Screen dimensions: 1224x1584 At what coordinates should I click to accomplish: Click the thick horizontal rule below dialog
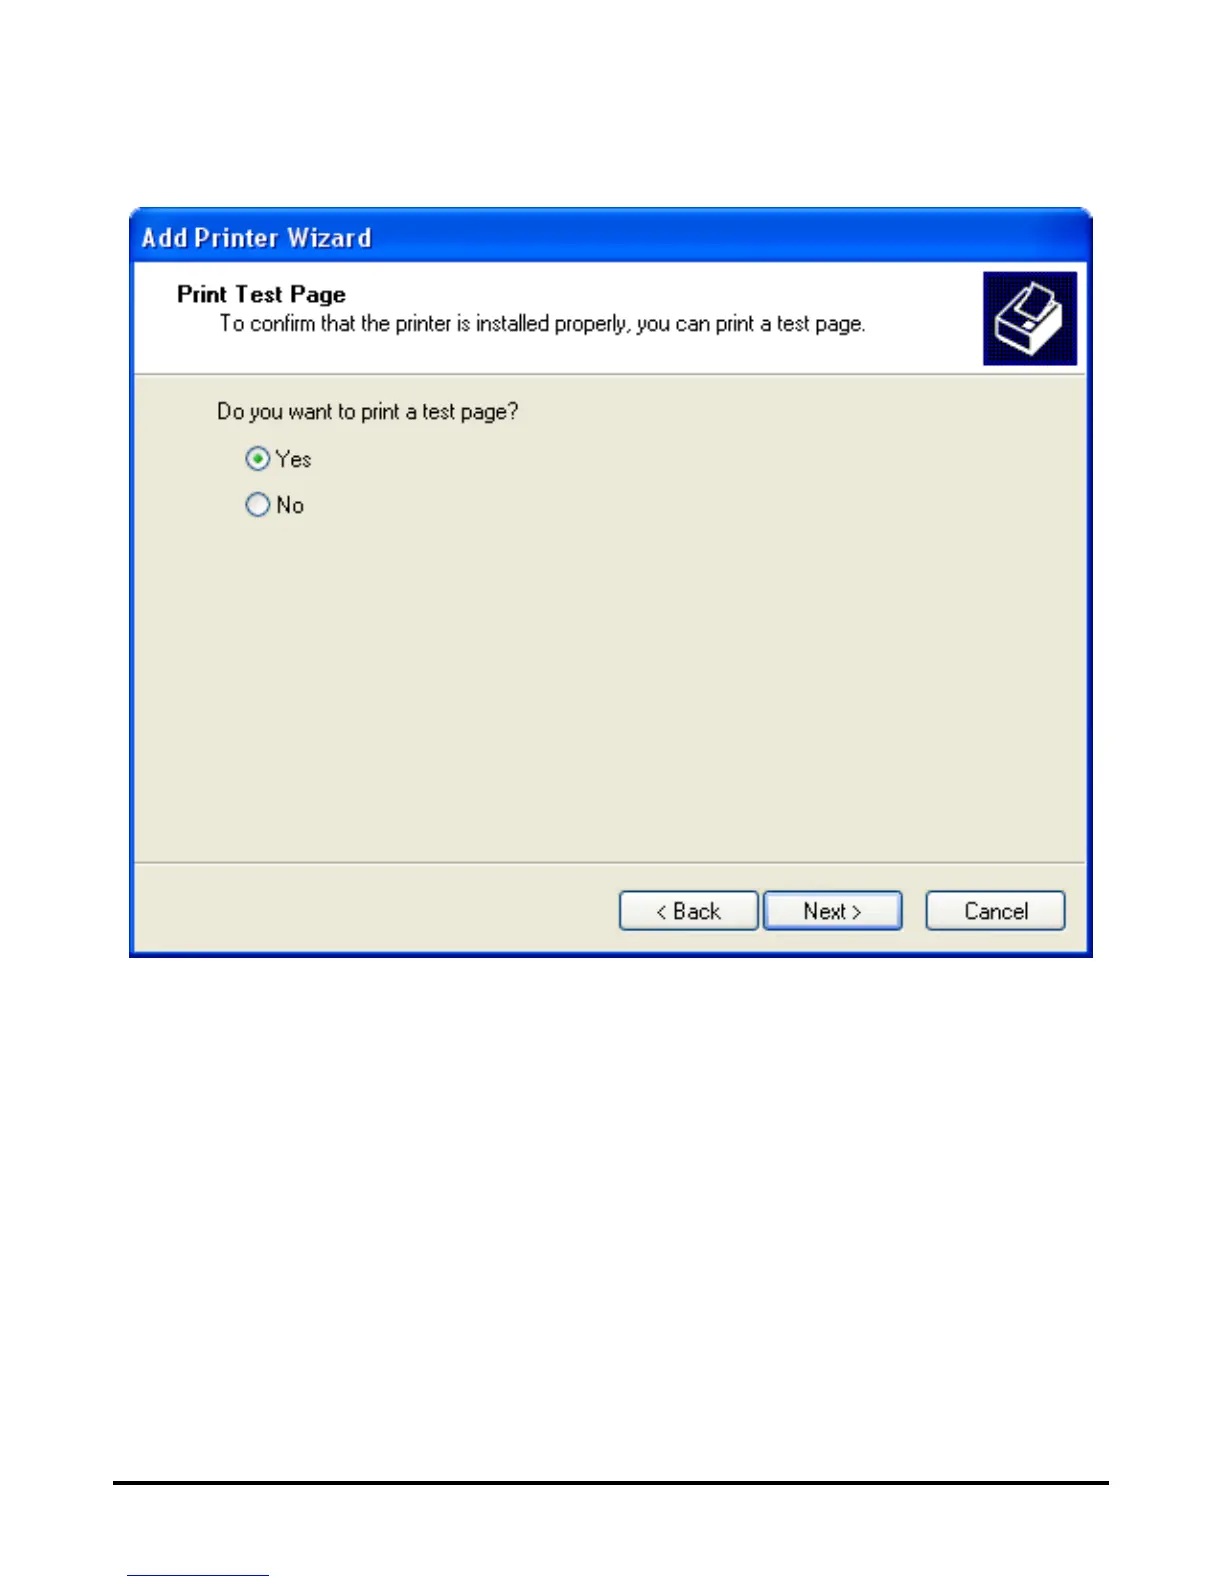pos(611,1482)
